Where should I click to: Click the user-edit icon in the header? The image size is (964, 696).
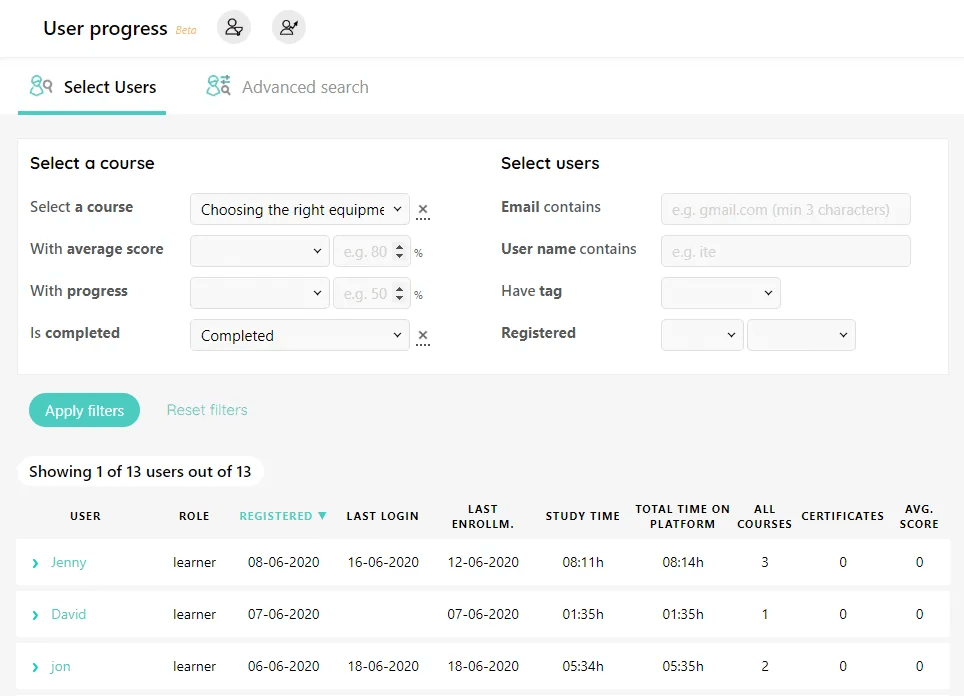pyautogui.click(x=288, y=28)
